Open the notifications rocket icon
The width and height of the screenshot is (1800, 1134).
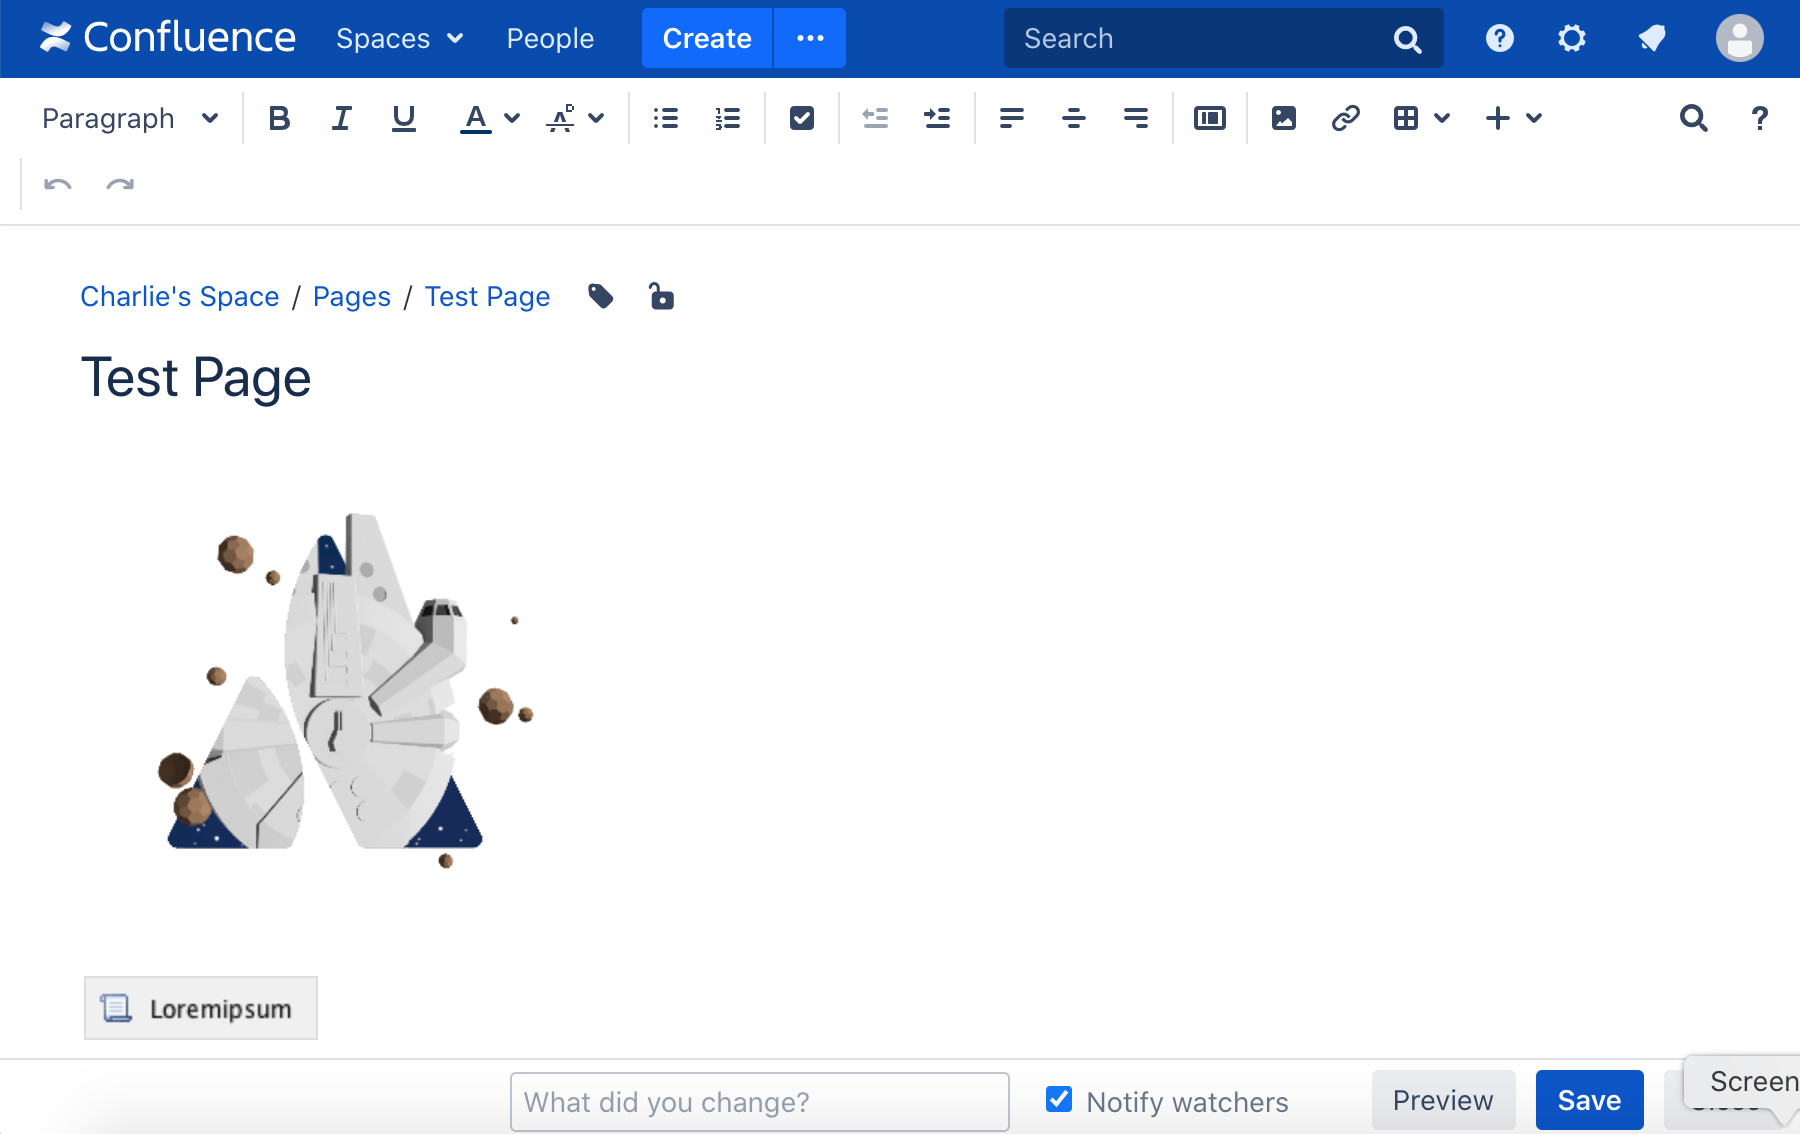(1652, 38)
